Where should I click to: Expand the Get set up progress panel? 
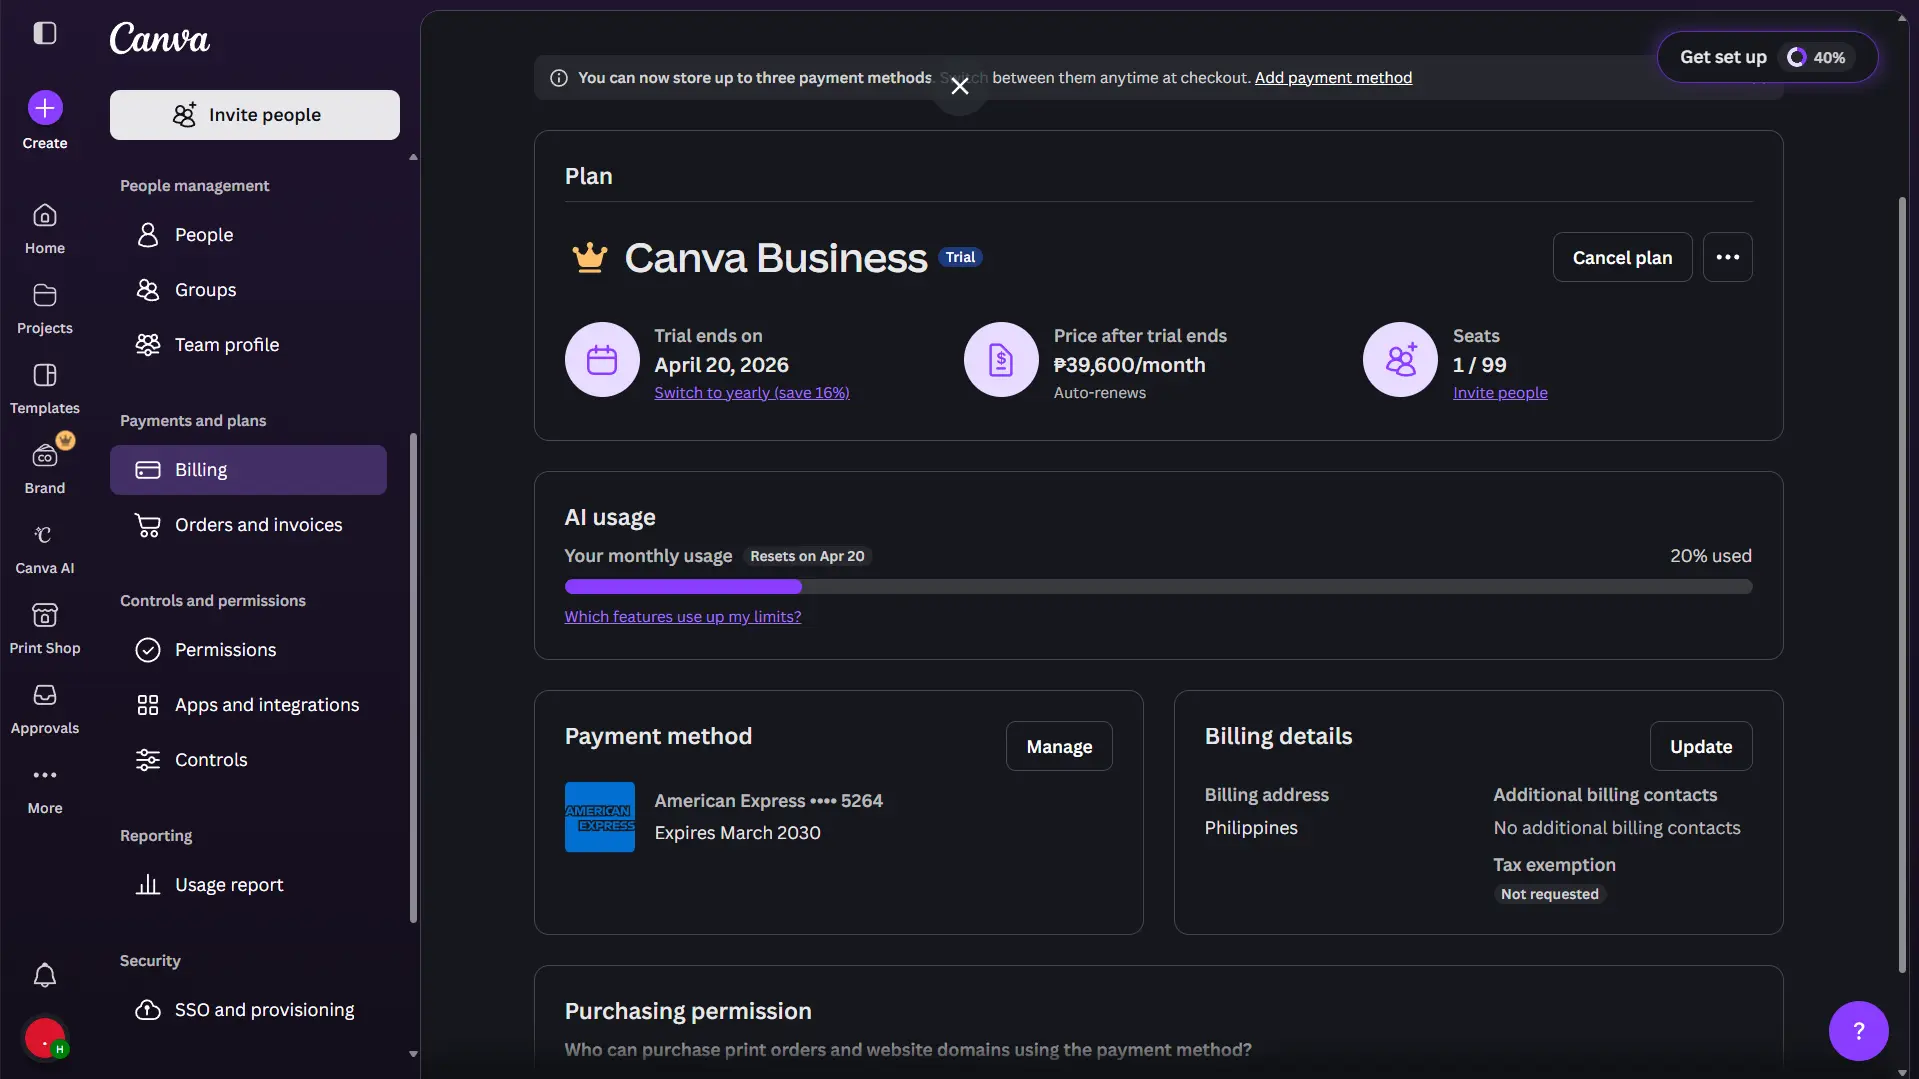[1767, 57]
